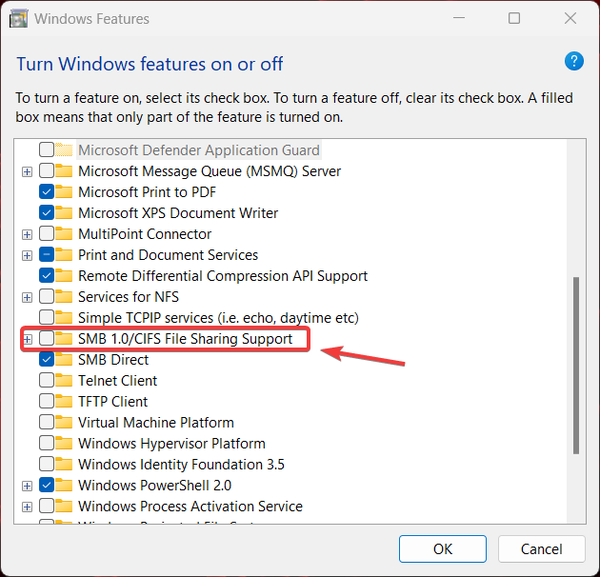Screen dimensions: 600x577
Task: Click the folder icon beside Windows Hypervisor Platform
Action: pyautogui.click(x=65, y=444)
